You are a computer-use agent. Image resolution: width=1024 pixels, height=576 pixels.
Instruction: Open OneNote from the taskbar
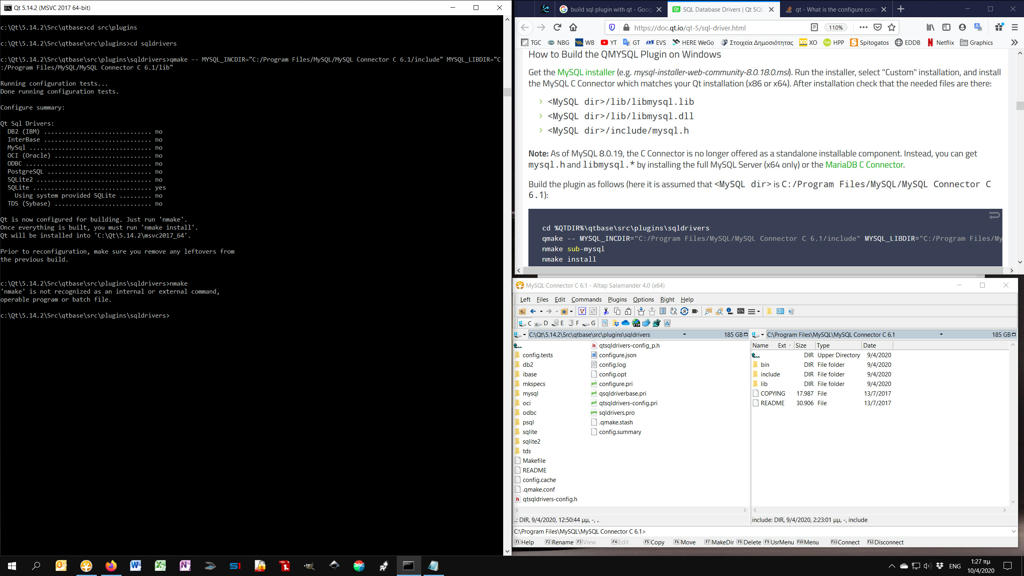[185, 566]
